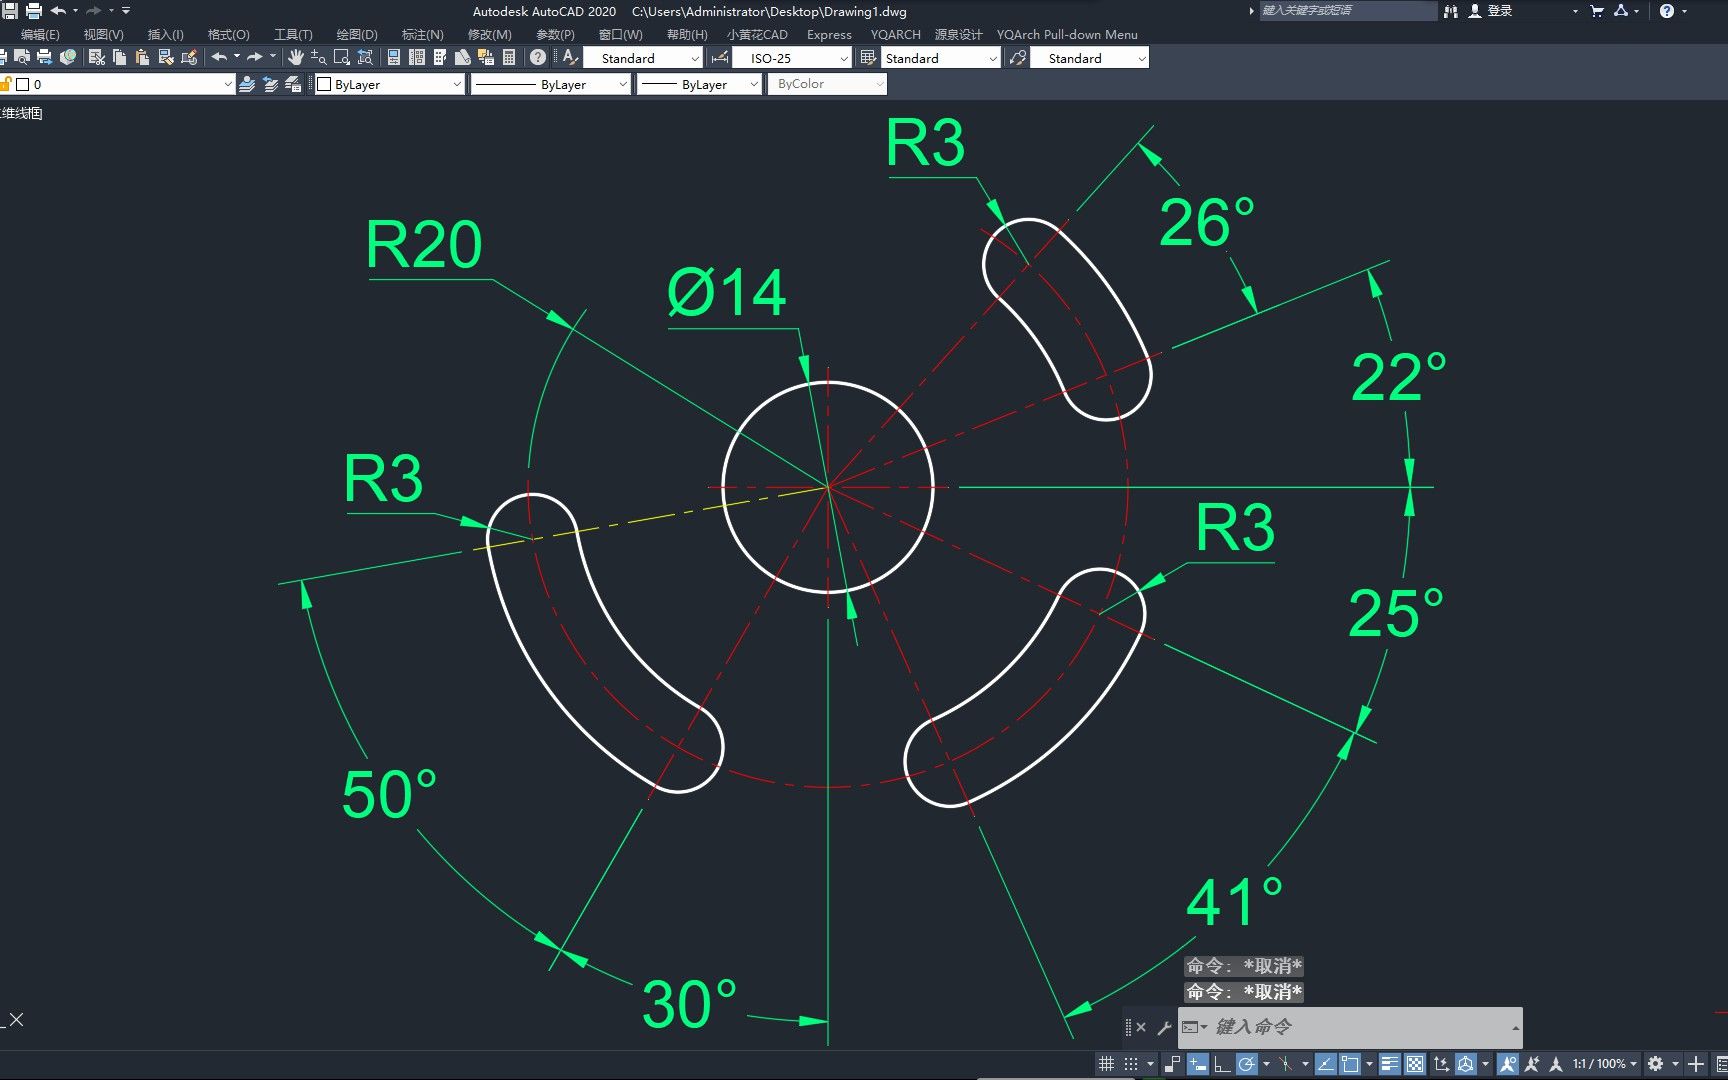Toggle ortho mode in status bar
Image resolution: width=1728 pixels, height=1080 pixels.
(1222, 1064)
